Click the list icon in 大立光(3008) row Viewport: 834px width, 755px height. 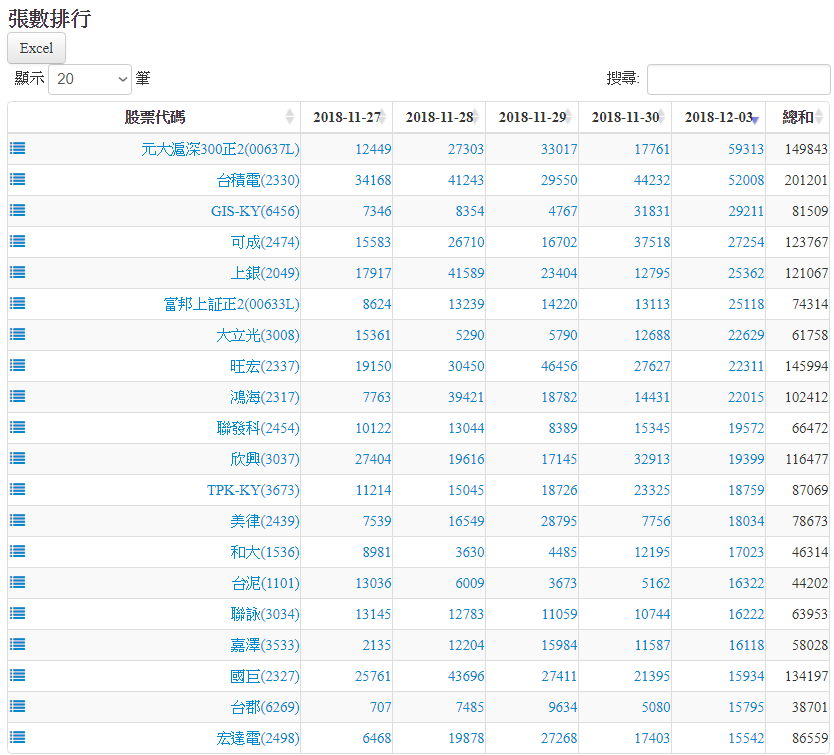18,335
